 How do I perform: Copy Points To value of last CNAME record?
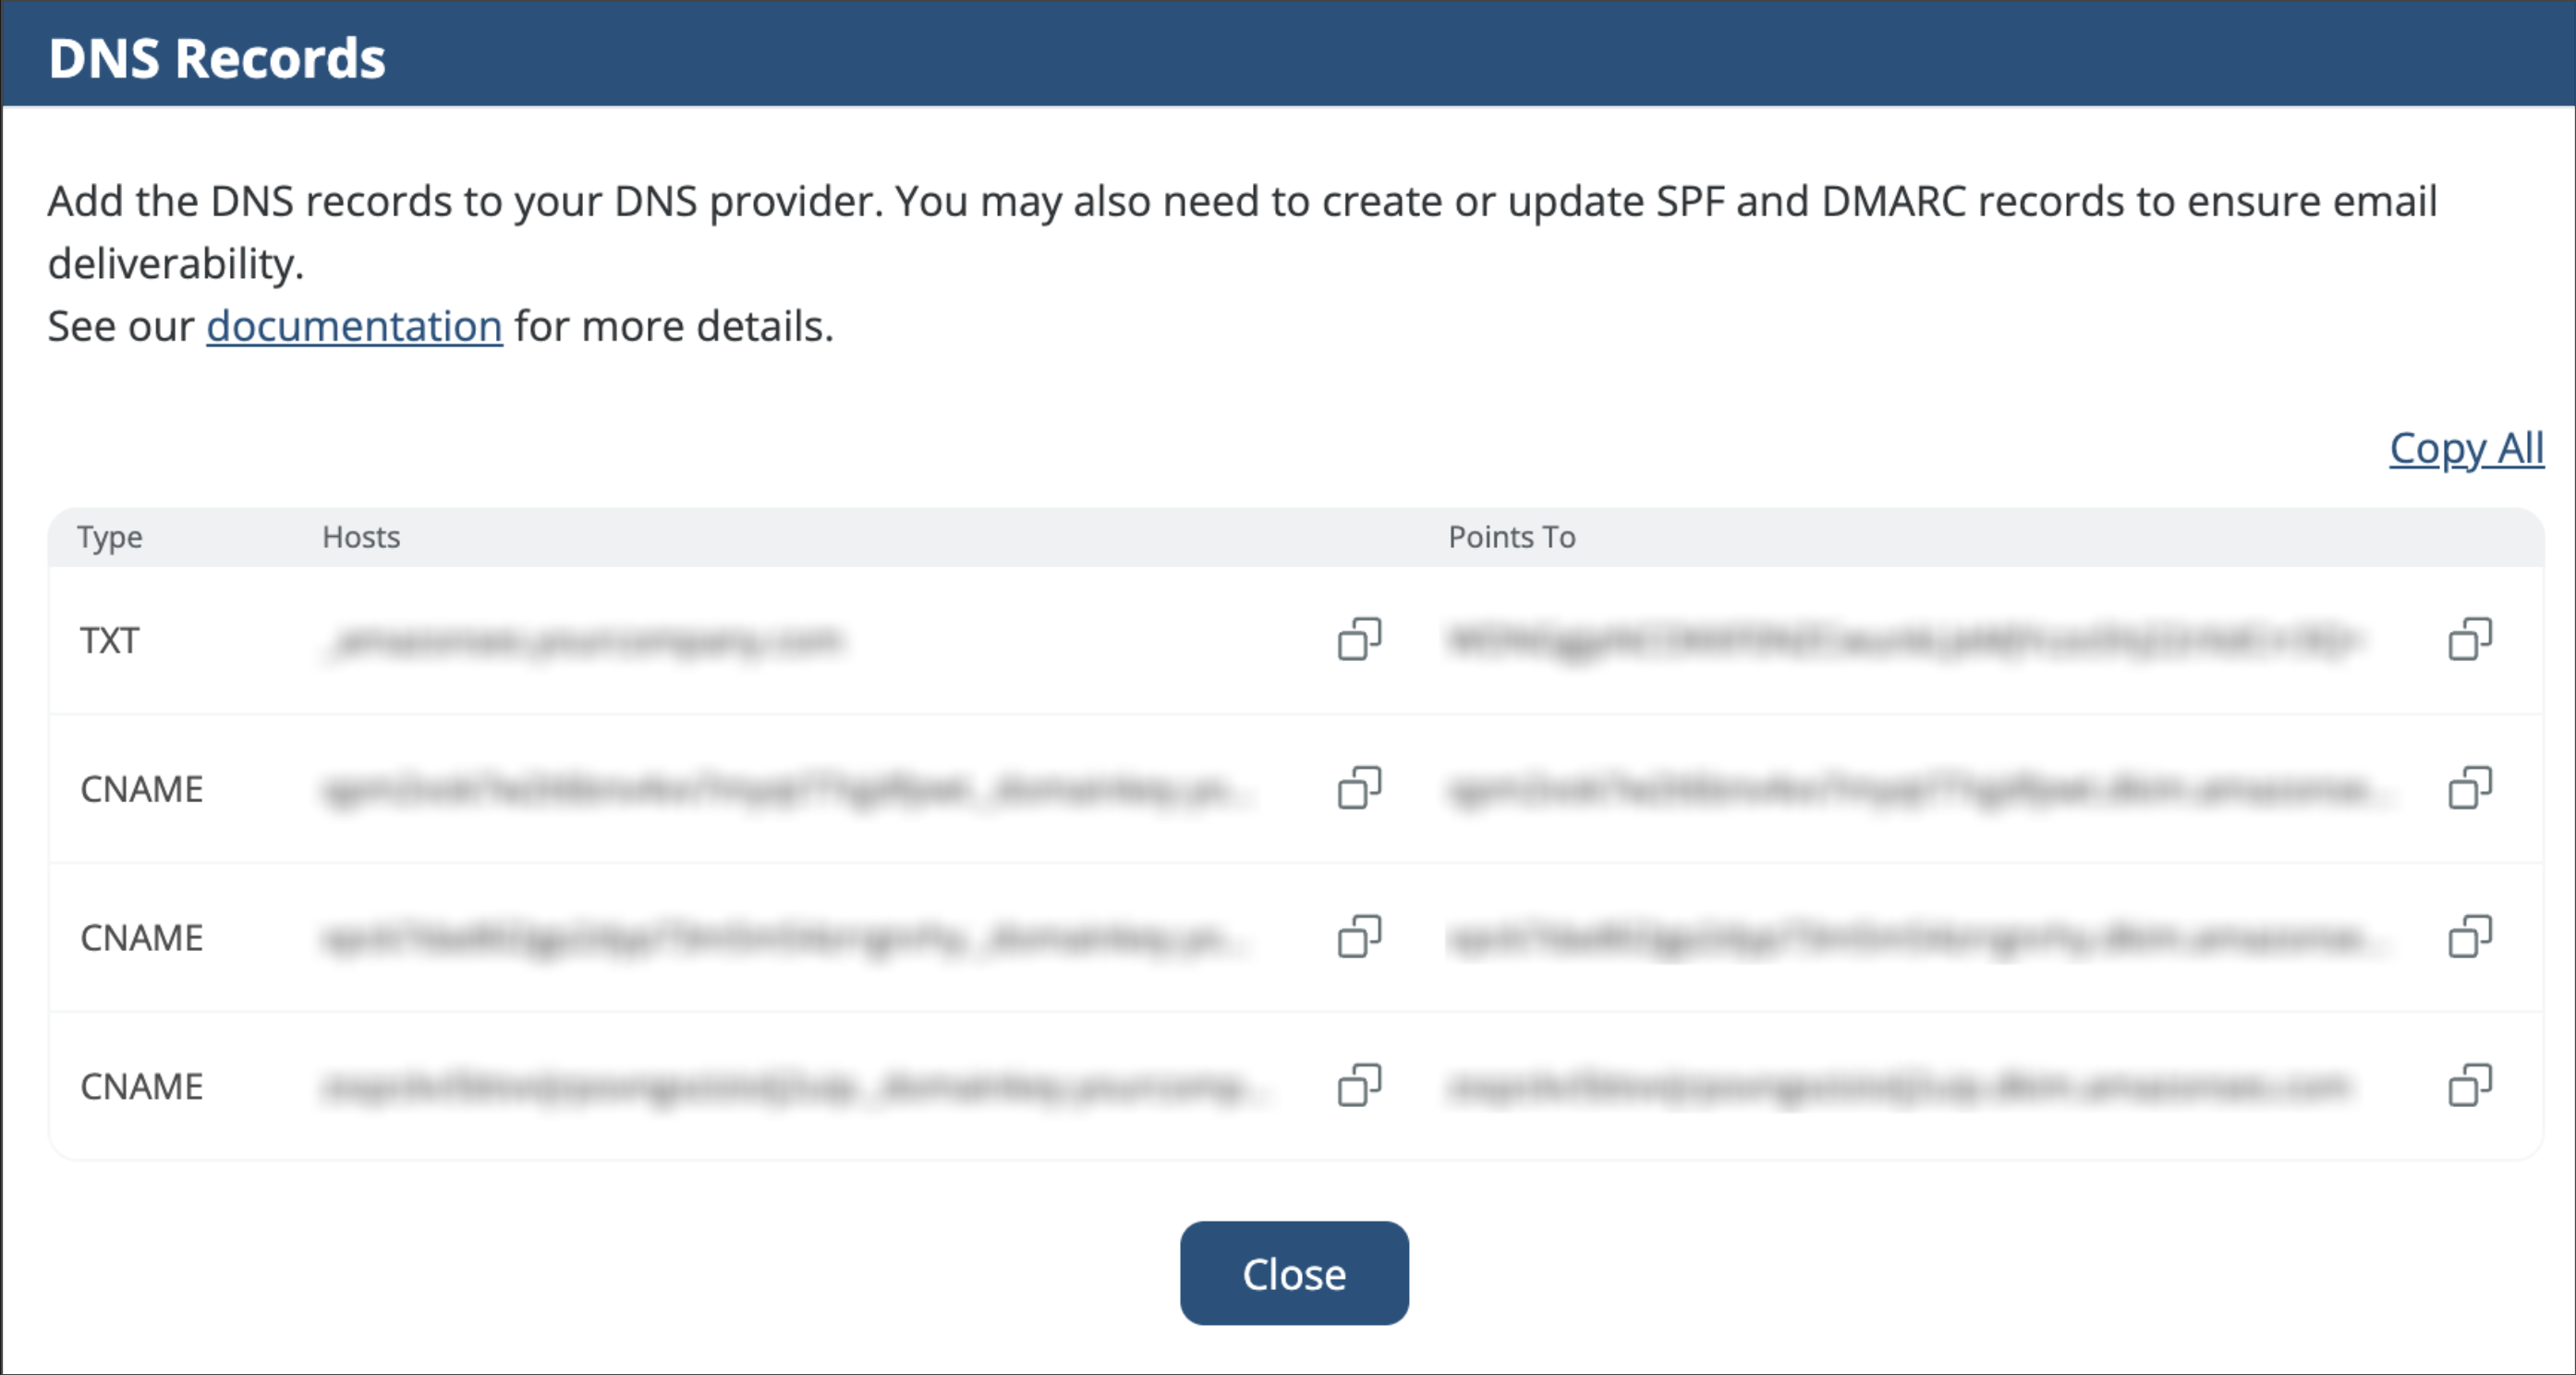2469,1085
